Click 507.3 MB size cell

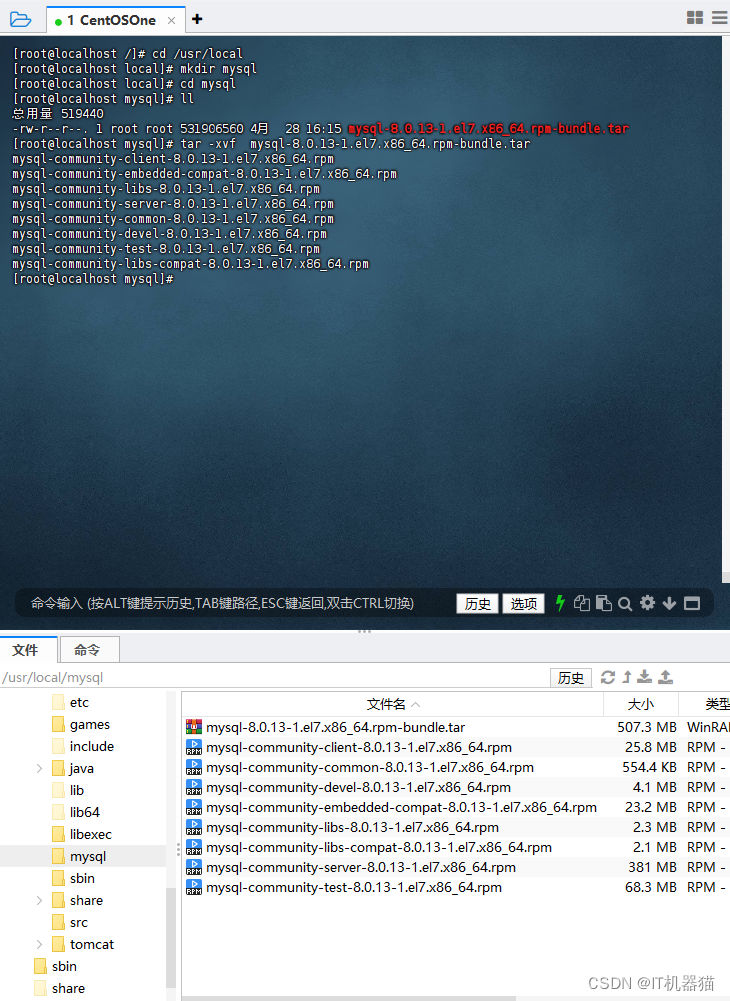coord(647,727)
